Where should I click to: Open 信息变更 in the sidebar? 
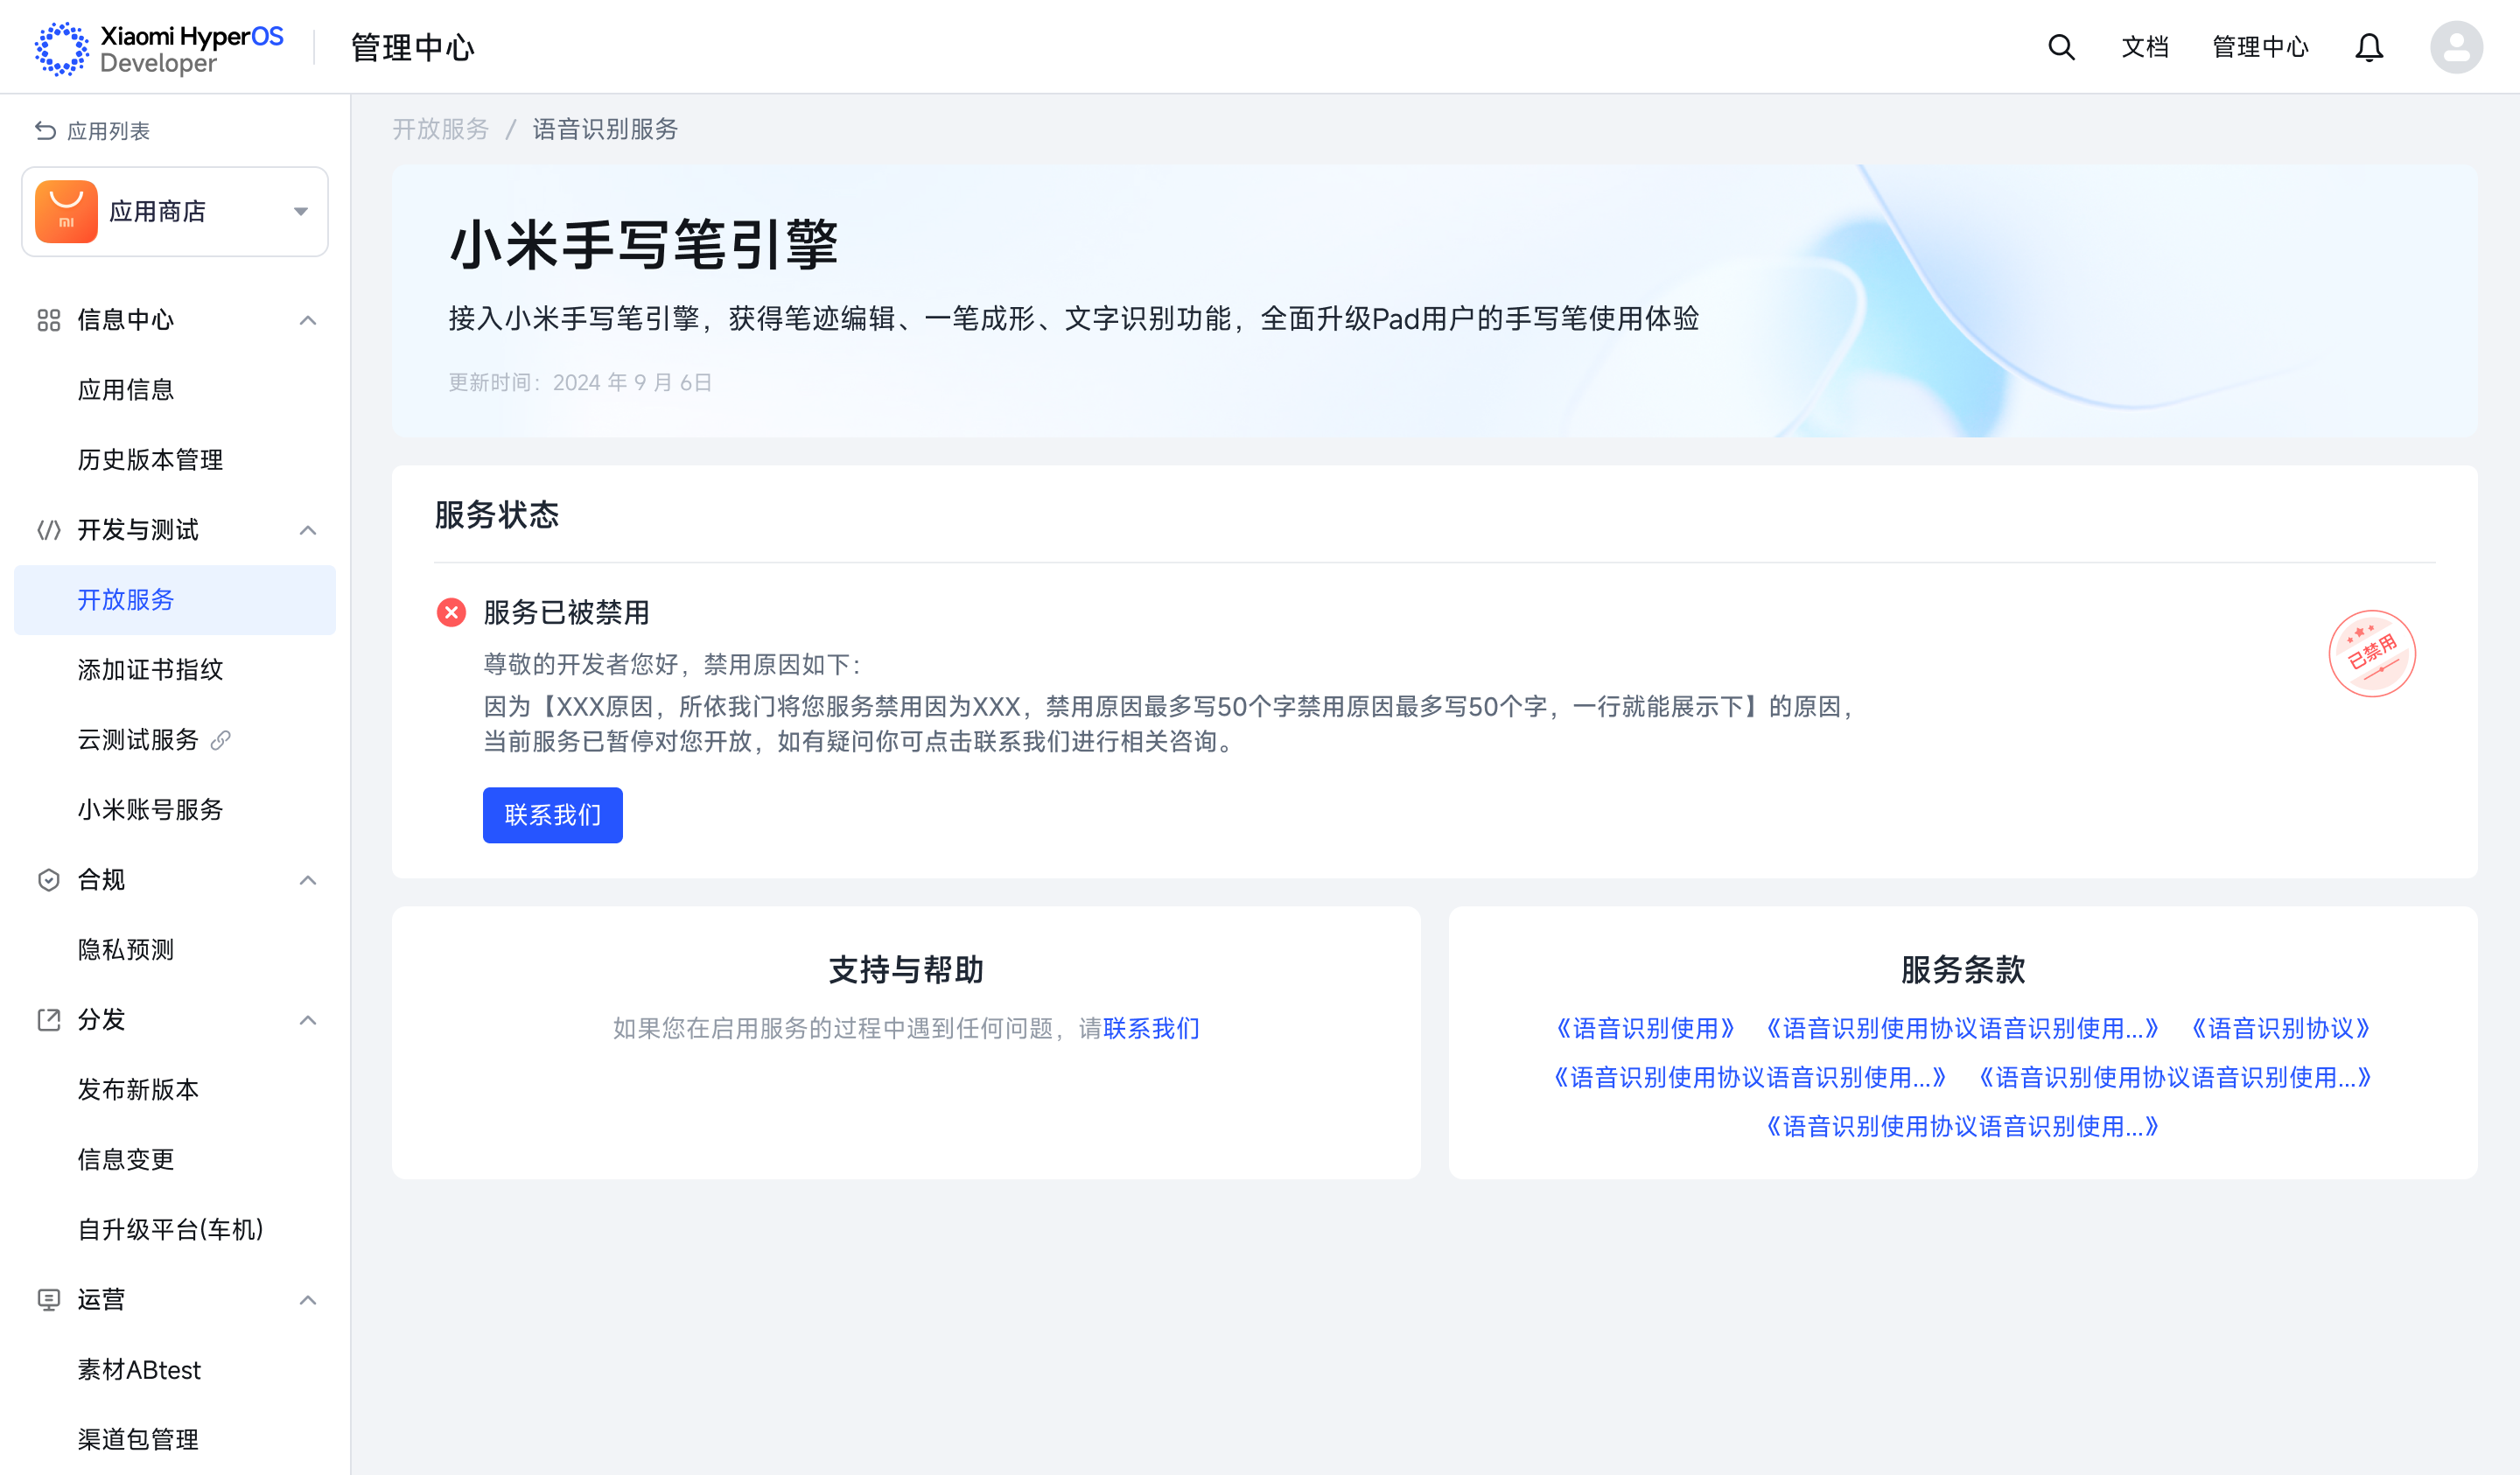[175, 1160]
